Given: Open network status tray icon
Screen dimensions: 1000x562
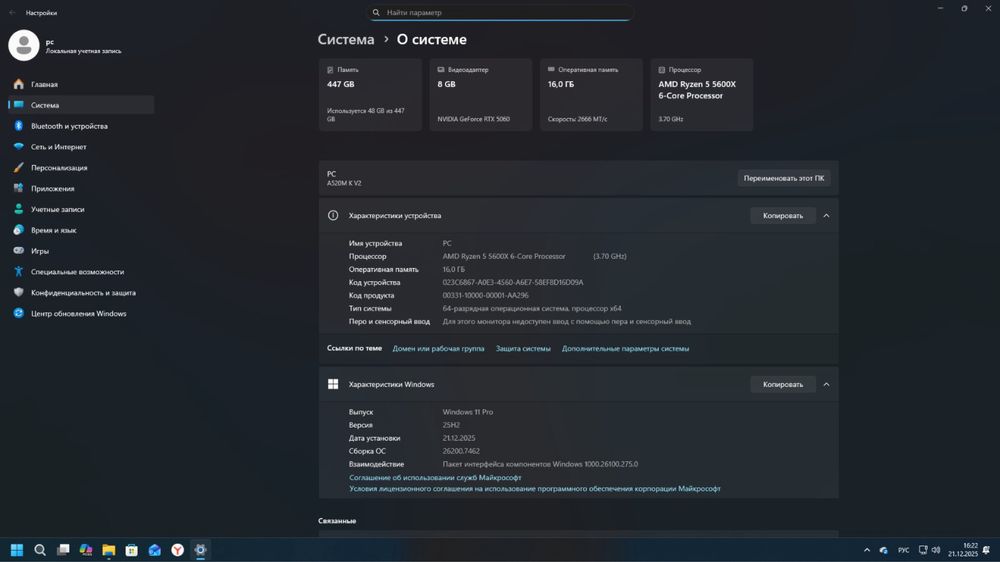Looking at the screenshot, I should (923, 550).
